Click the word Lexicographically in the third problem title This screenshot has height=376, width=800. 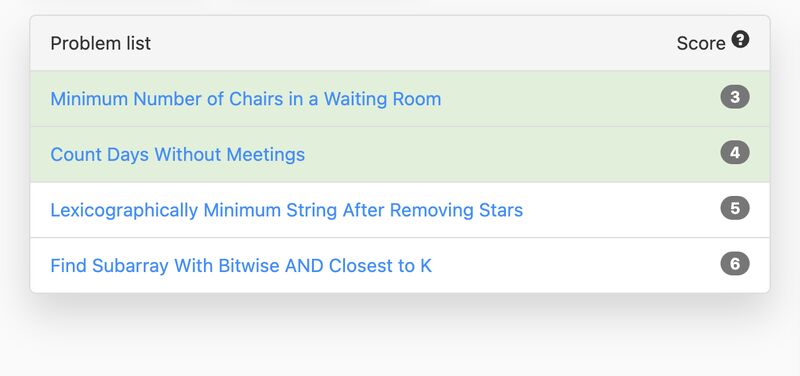[x=124, y=210]
